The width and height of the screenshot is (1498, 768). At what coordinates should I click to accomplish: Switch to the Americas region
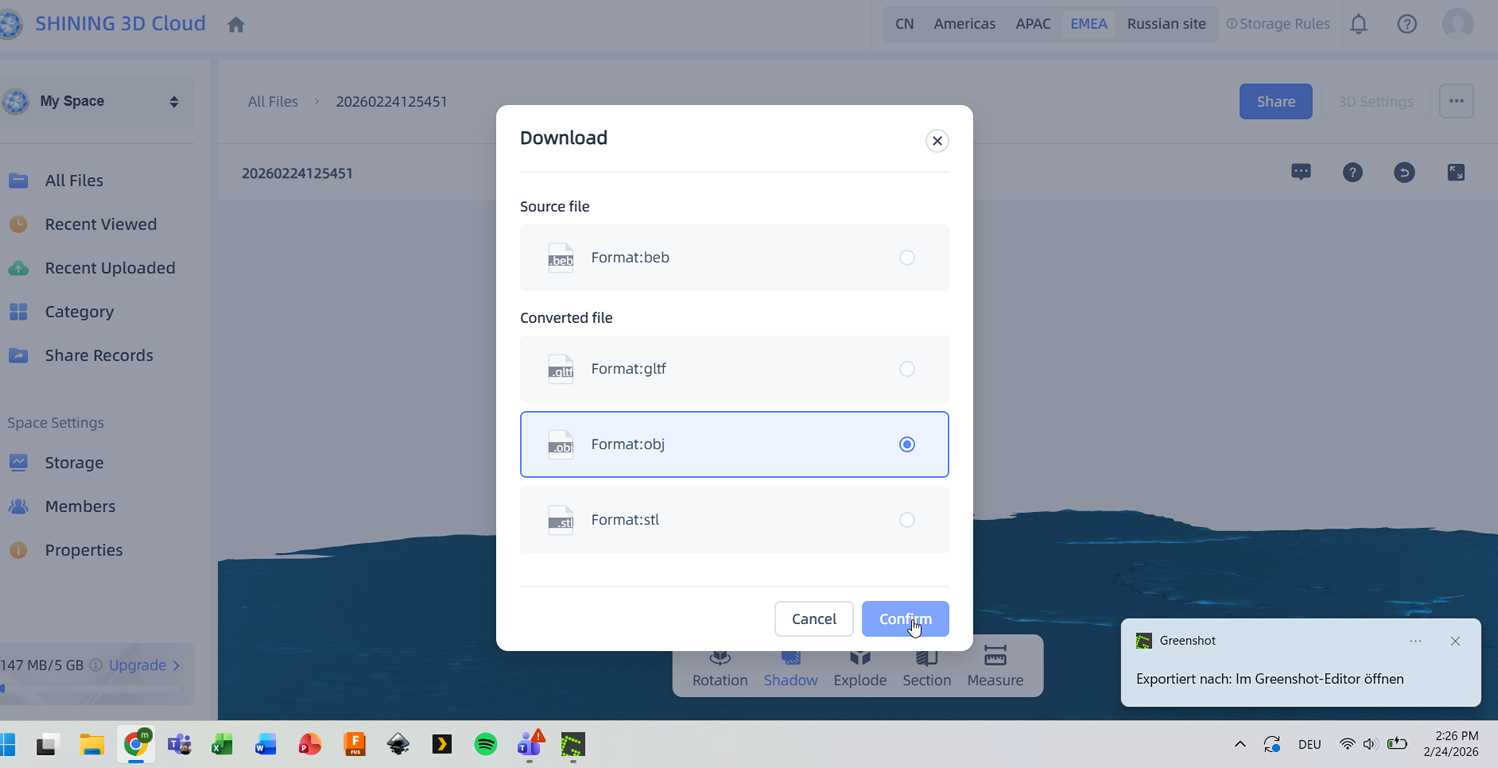(965, 24)
